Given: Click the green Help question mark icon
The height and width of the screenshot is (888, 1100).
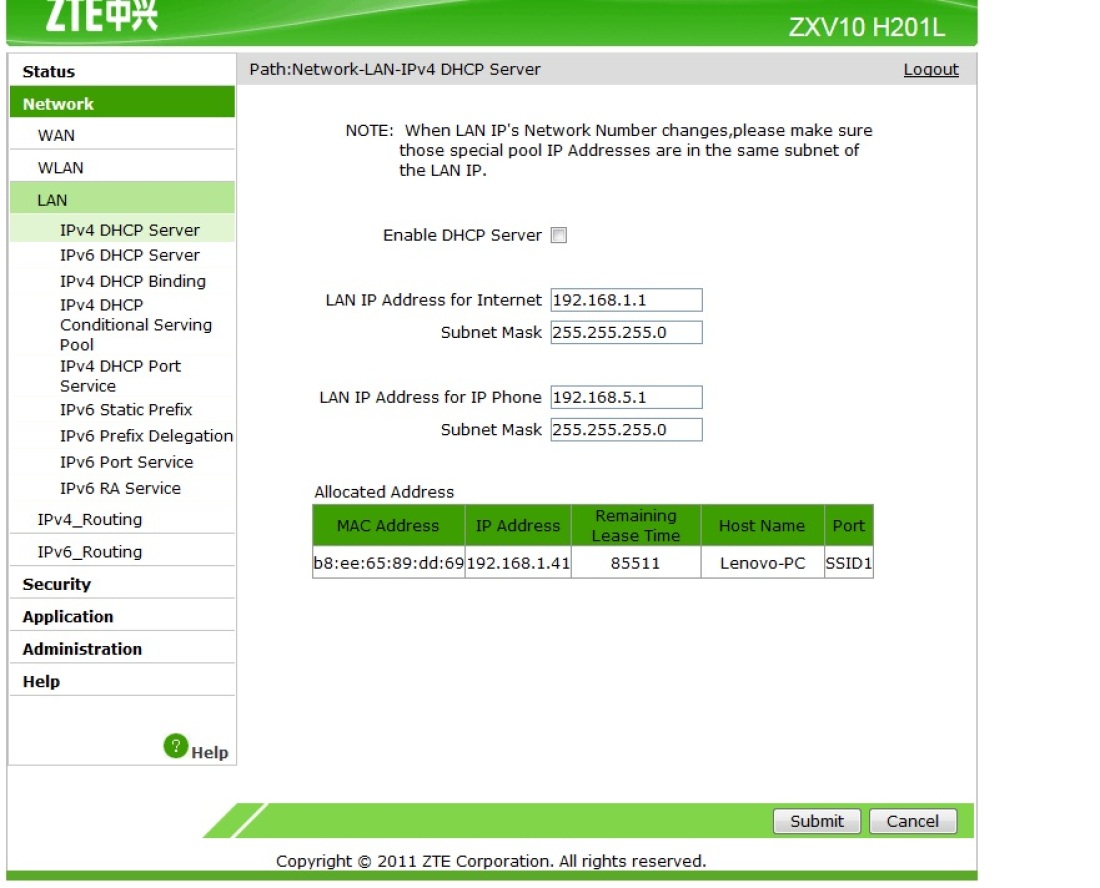Looking at the screenshot, I should pyautogui.click(x=176, y=745).
